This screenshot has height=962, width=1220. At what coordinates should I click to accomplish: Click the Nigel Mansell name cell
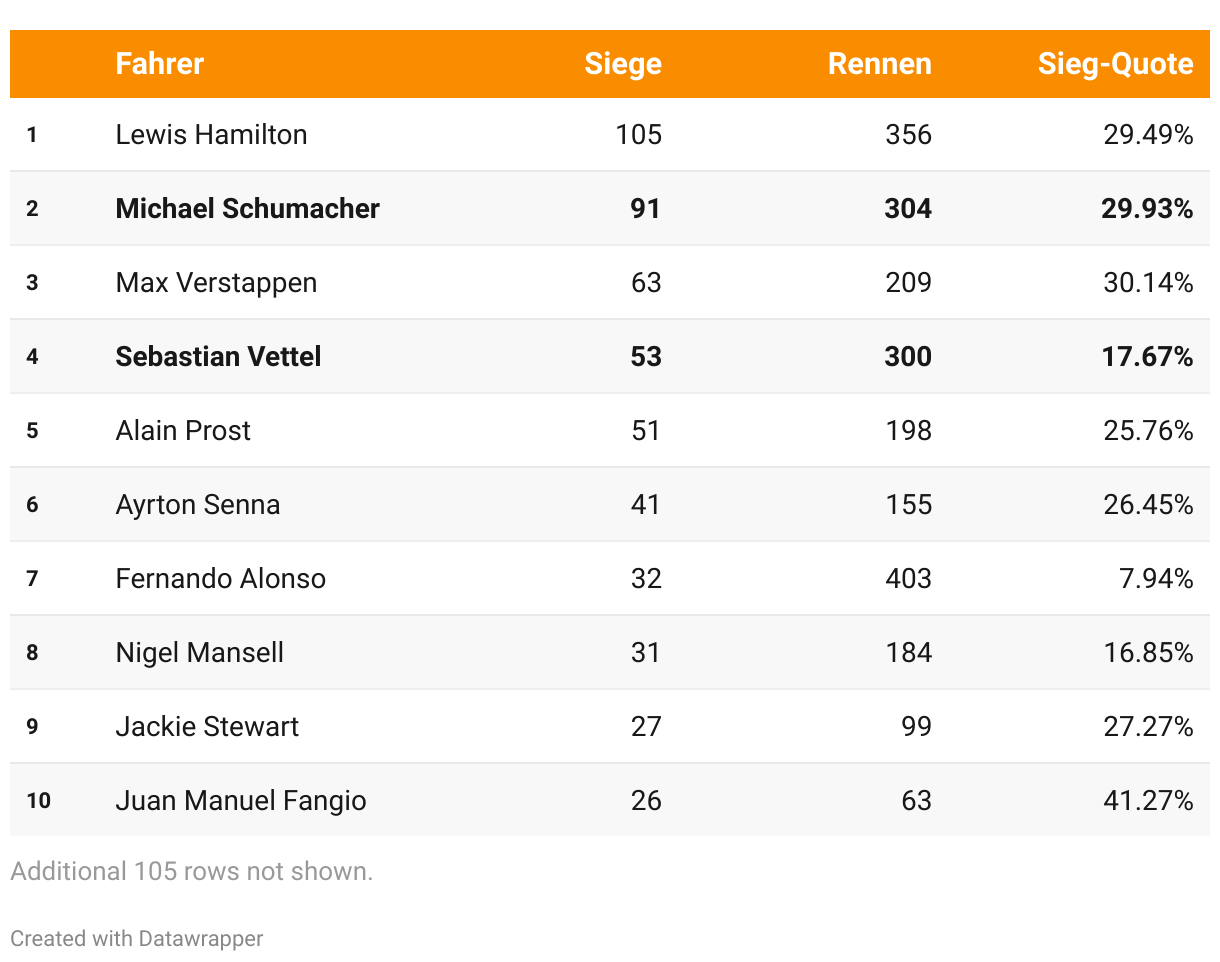pyautogui.click(x=199, y=653)
